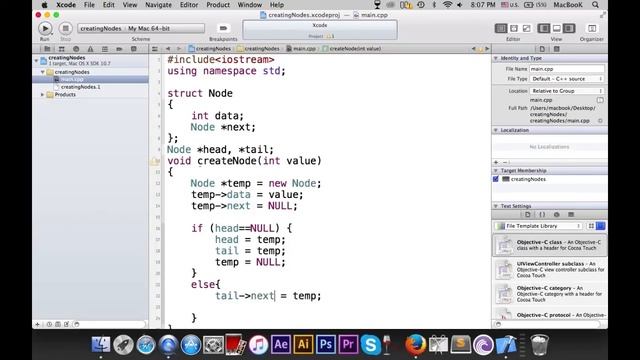This screenshot has width=640, height=360.
Task: Open the Window menu
Action: point(249,5)
